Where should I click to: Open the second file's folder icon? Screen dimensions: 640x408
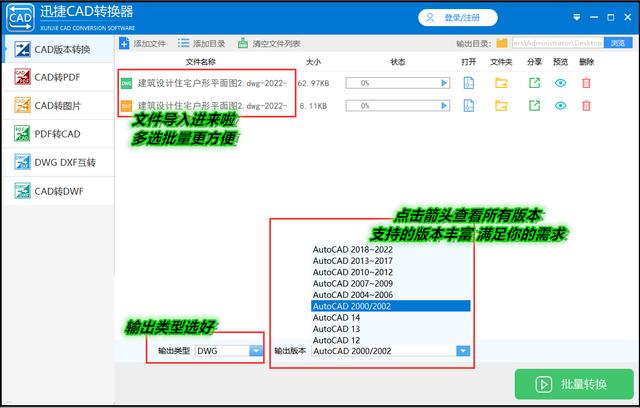click(x=501, y=105)
